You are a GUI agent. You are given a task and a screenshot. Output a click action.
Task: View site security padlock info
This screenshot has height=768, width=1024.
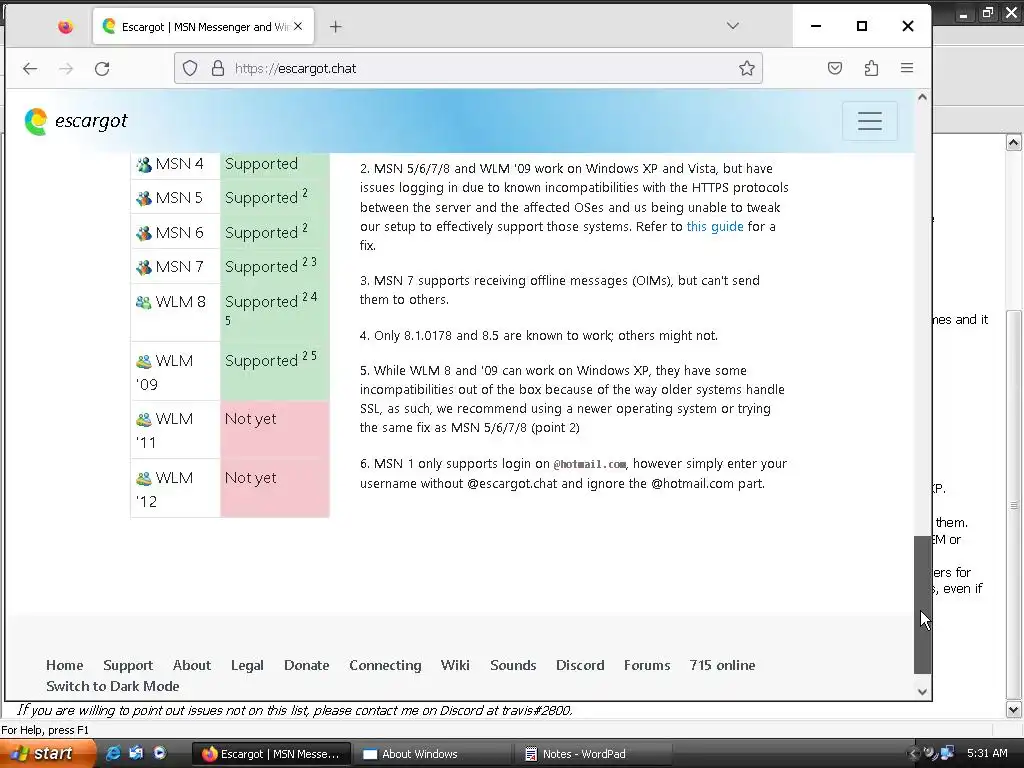218,68
